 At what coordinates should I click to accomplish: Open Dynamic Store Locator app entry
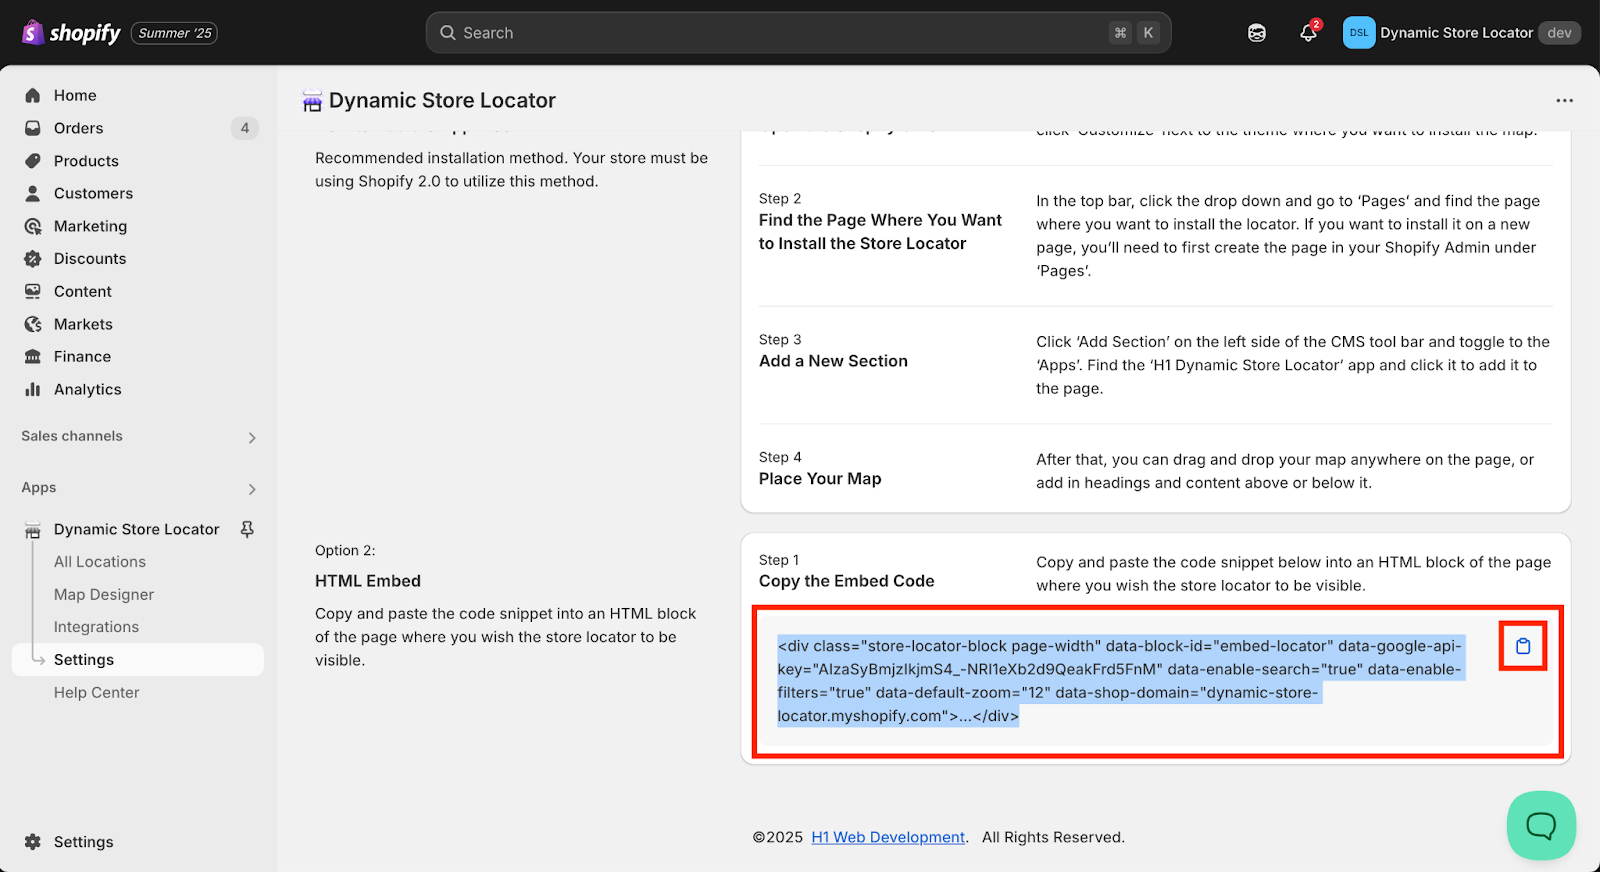click(x=136, y=529)
